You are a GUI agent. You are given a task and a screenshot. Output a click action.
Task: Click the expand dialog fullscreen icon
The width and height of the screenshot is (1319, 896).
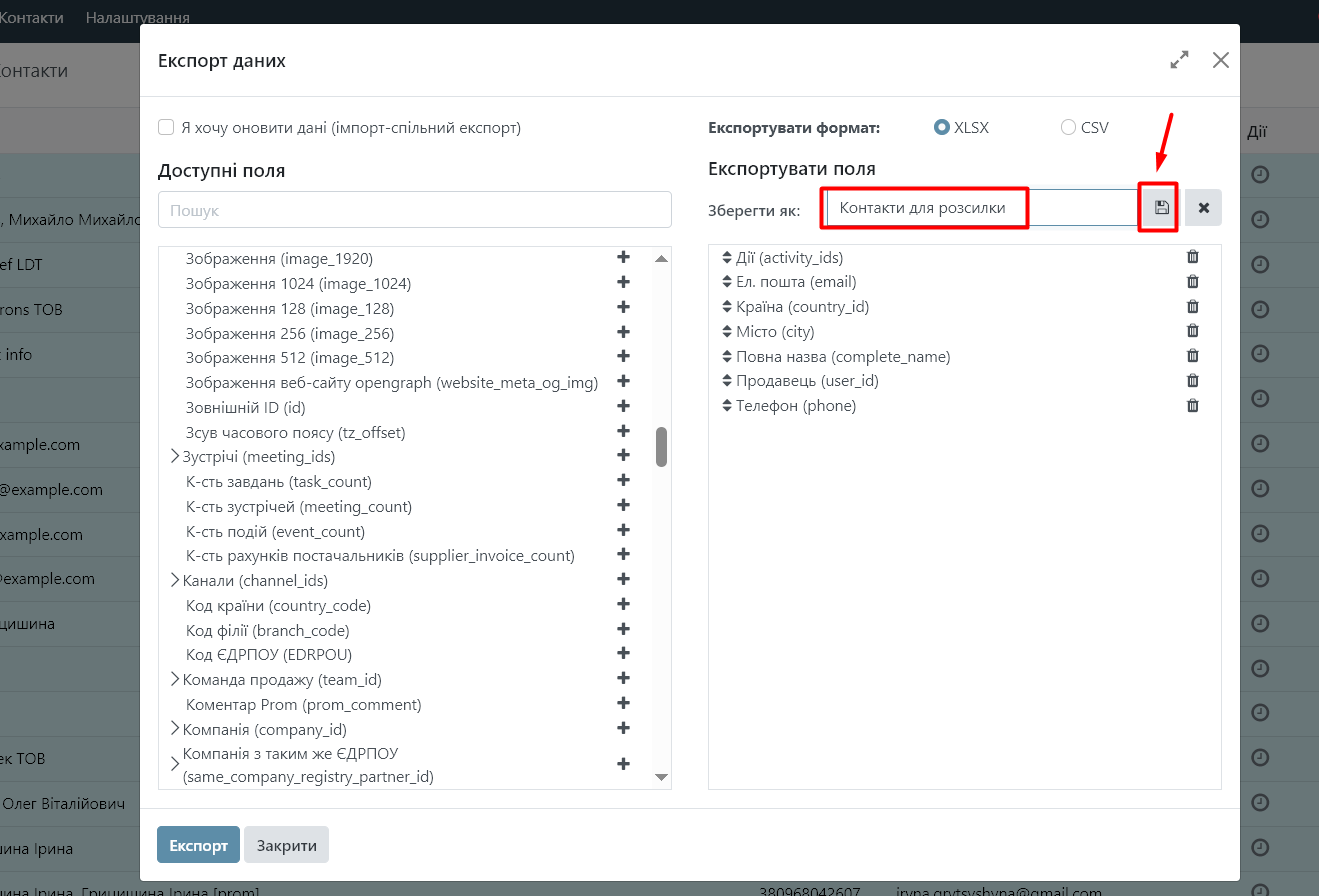[1179, 60]
